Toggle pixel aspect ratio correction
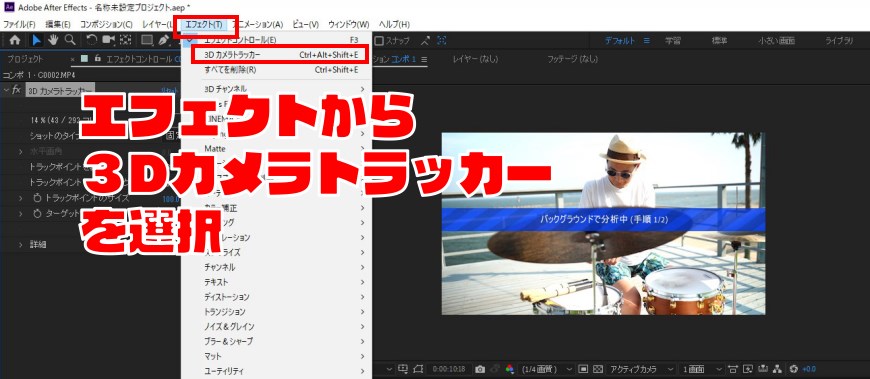This screenshot has height=379, width=870. coord(734,369)
